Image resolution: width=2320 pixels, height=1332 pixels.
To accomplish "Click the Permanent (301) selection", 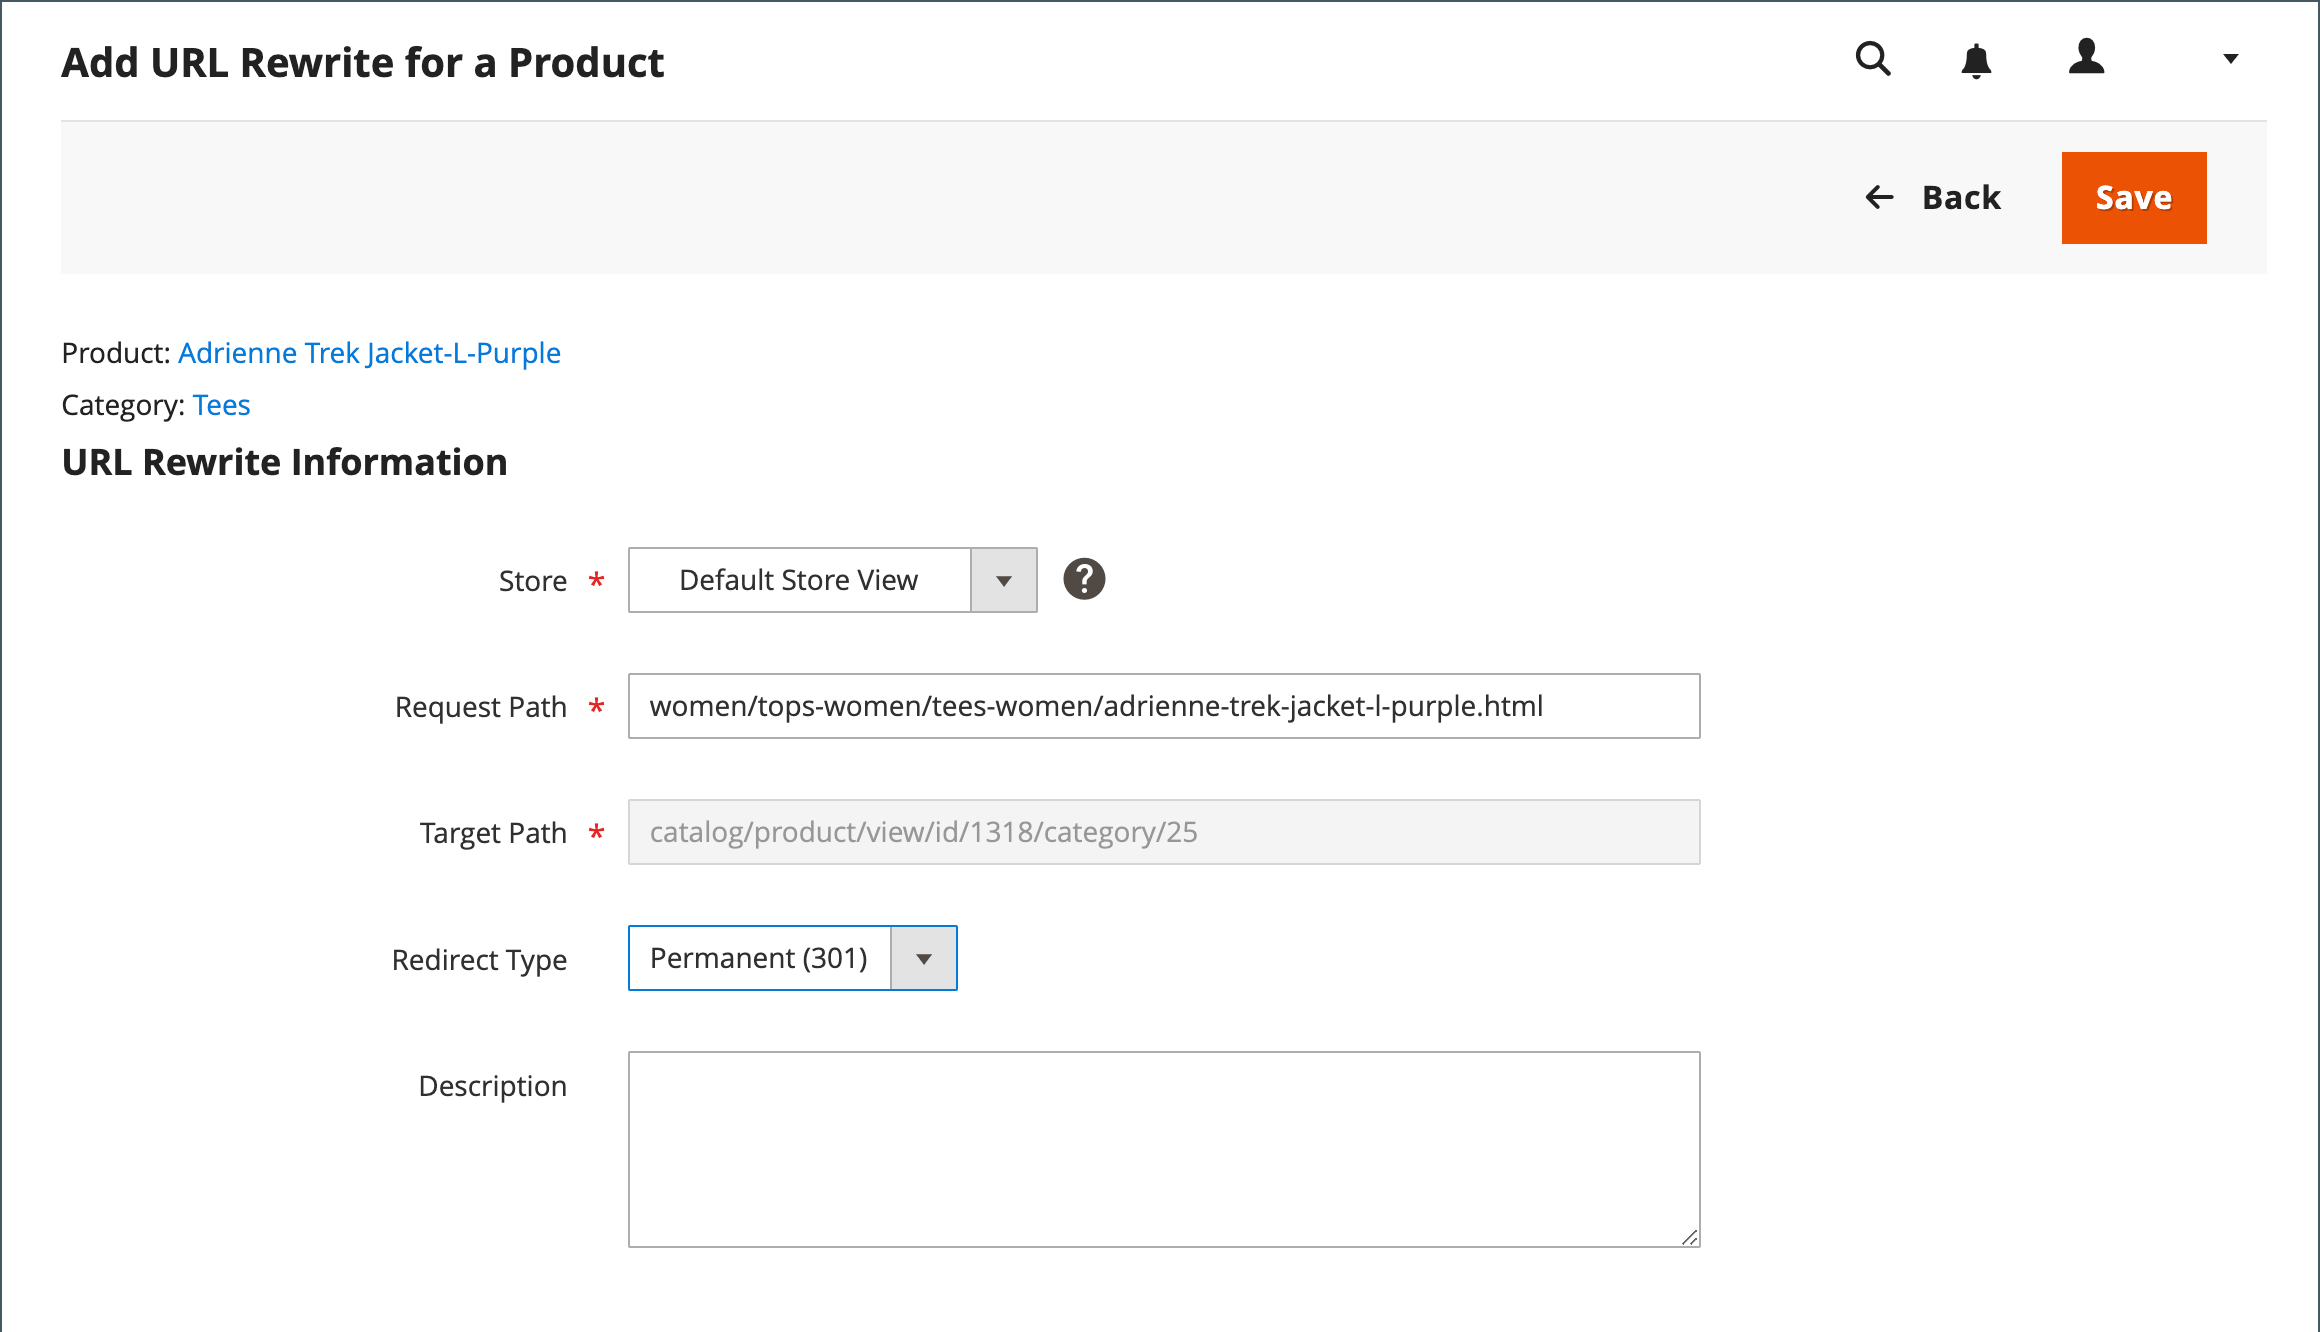I will click(x=759, y=958).
